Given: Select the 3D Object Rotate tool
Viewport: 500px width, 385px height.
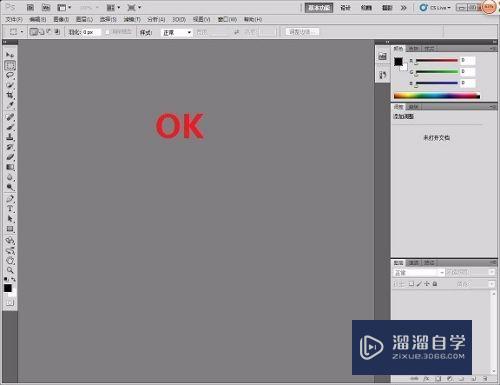Looking at the screenshot, I should (10, 240).
